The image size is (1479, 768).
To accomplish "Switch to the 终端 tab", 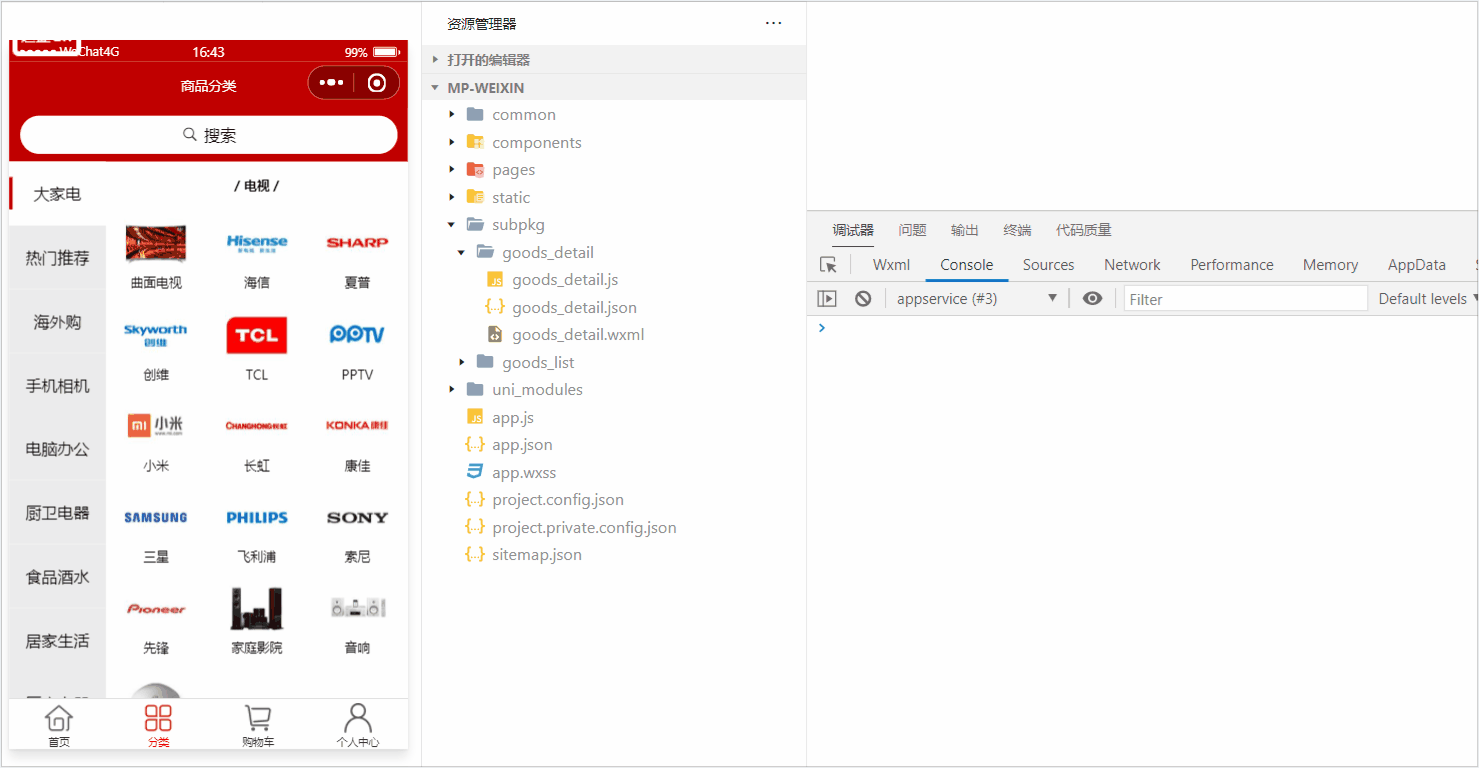I will coord(1017,230).
